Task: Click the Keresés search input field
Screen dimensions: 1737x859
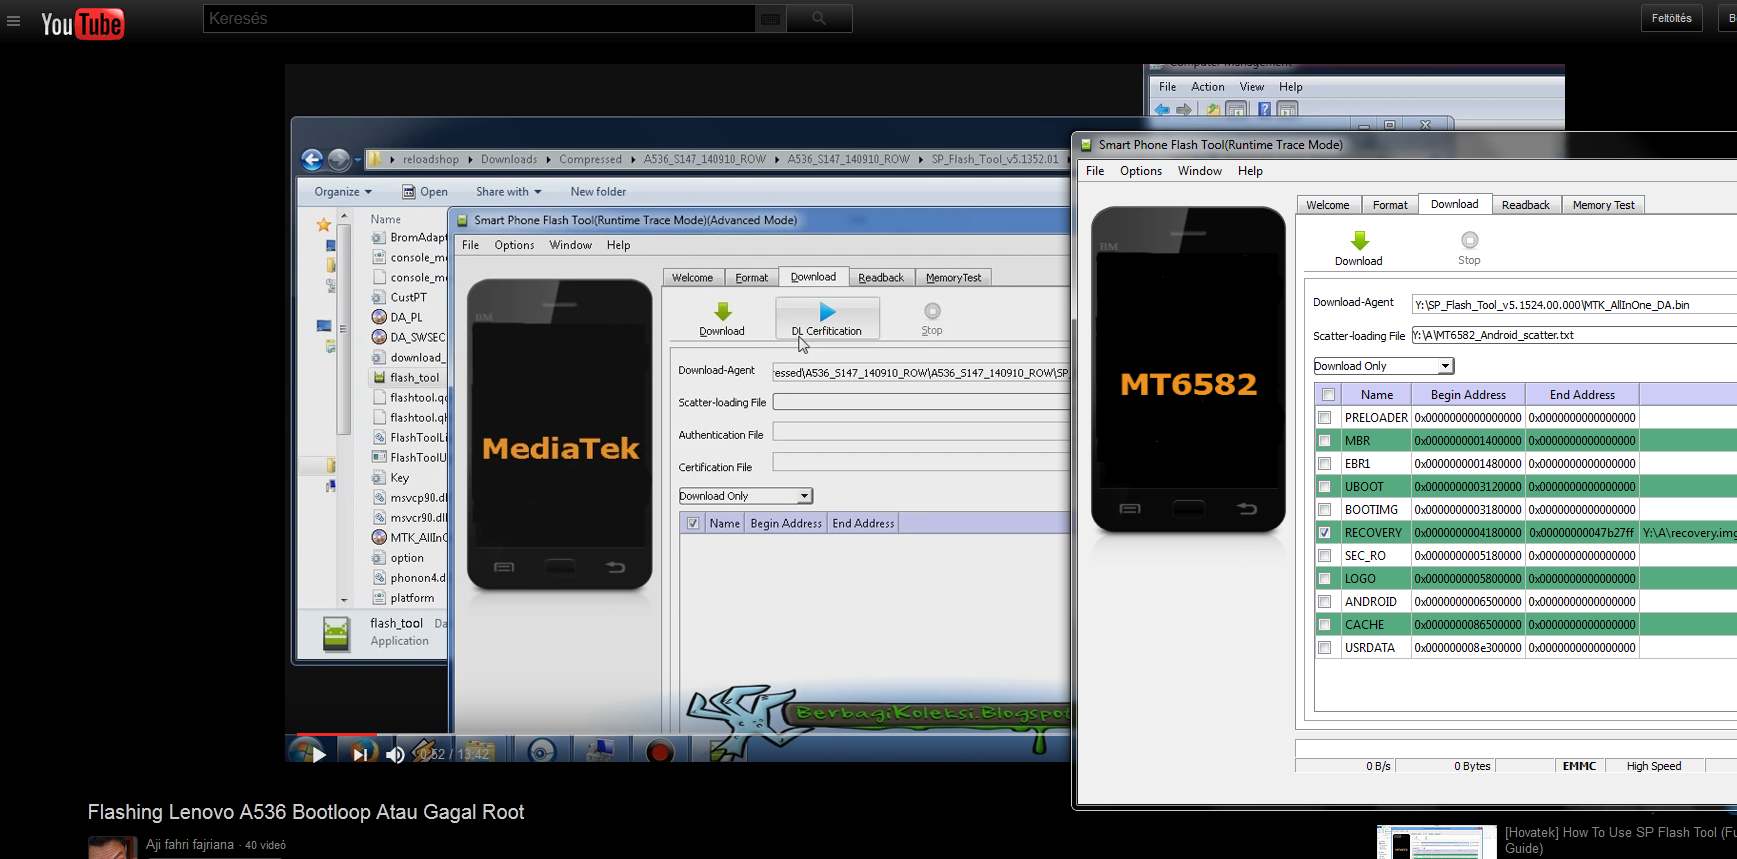Action: point(480,18)
